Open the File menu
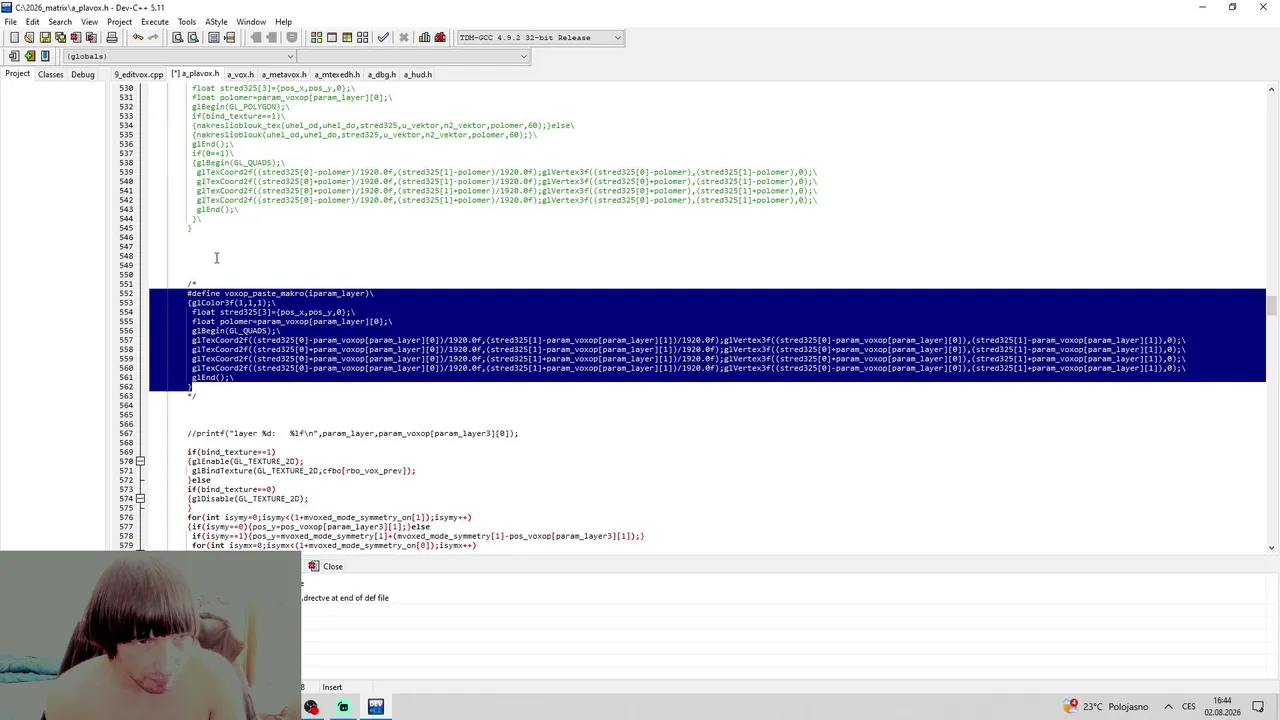The height and width of the screenshot is (720, 1280). [x=10, y=22]
